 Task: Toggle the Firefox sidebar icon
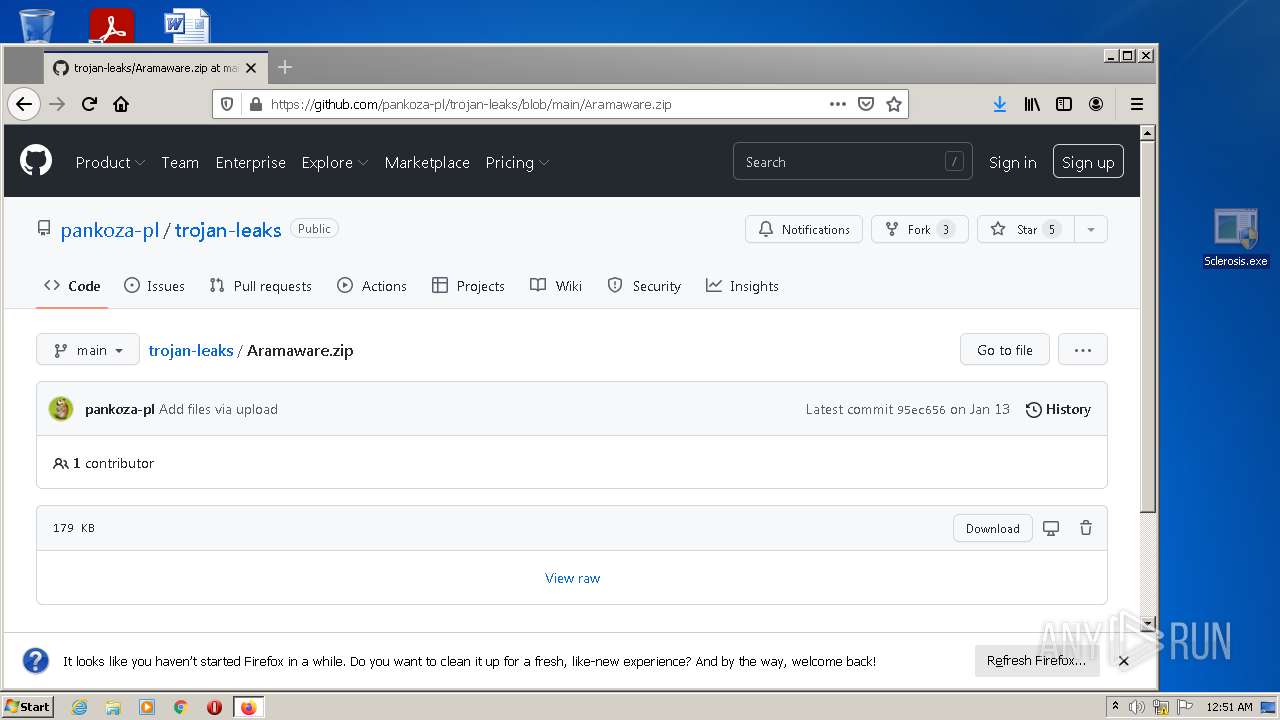(1064, 104)
